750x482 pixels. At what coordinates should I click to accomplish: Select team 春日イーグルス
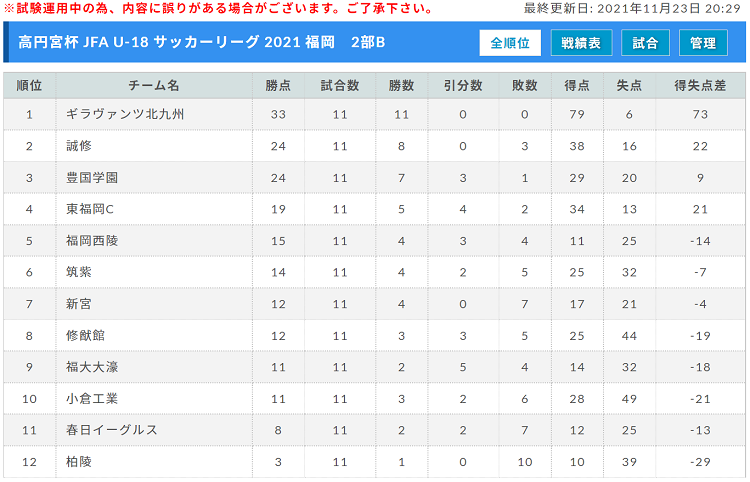[112, 430]
